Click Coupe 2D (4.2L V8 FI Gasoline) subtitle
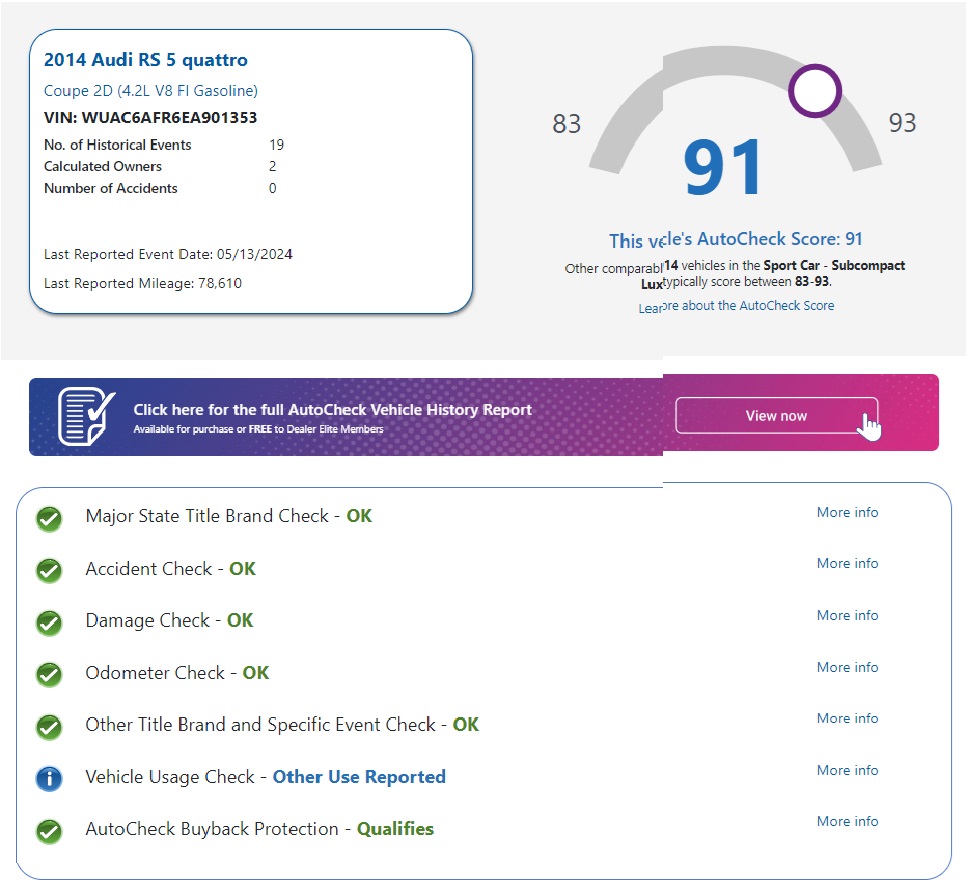969x882 pixels. coord(151,91)
